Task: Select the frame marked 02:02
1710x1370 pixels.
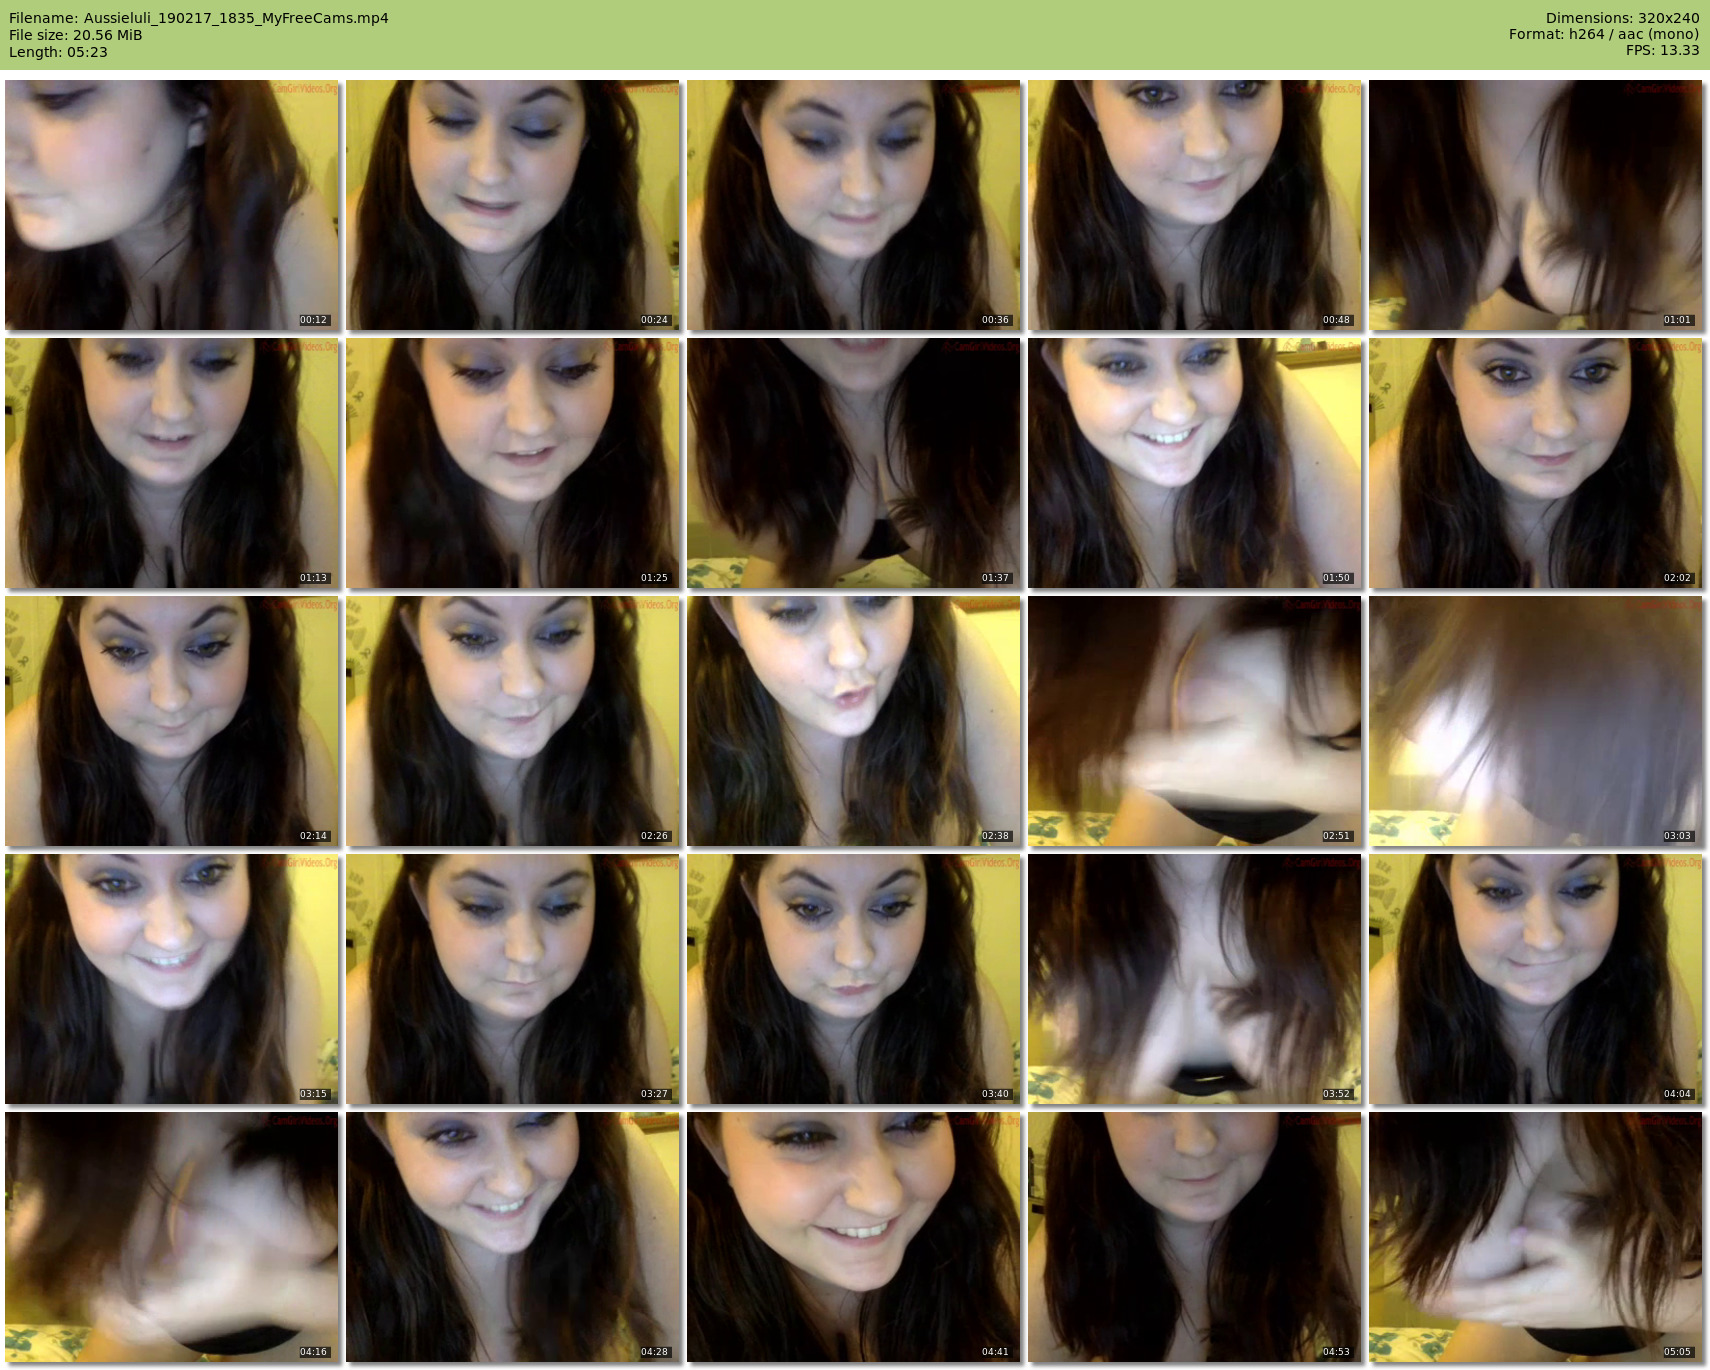Action: coord(1536,463)
